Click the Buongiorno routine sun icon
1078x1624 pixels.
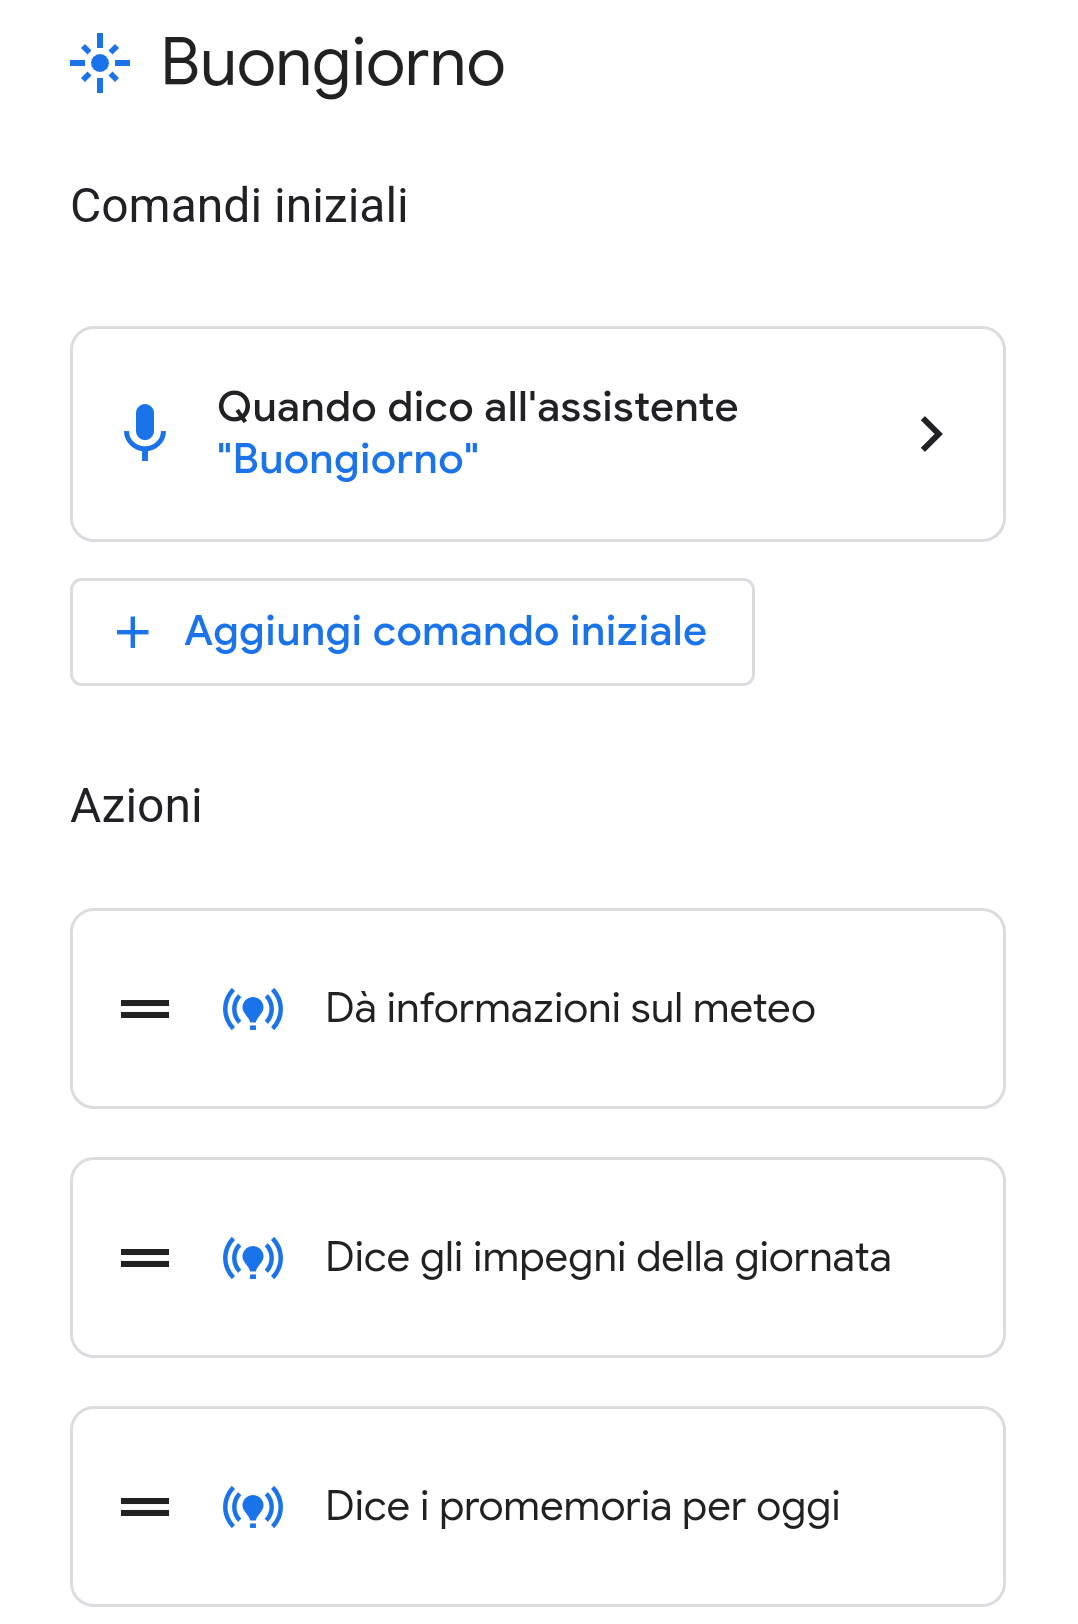coord(99,63)
